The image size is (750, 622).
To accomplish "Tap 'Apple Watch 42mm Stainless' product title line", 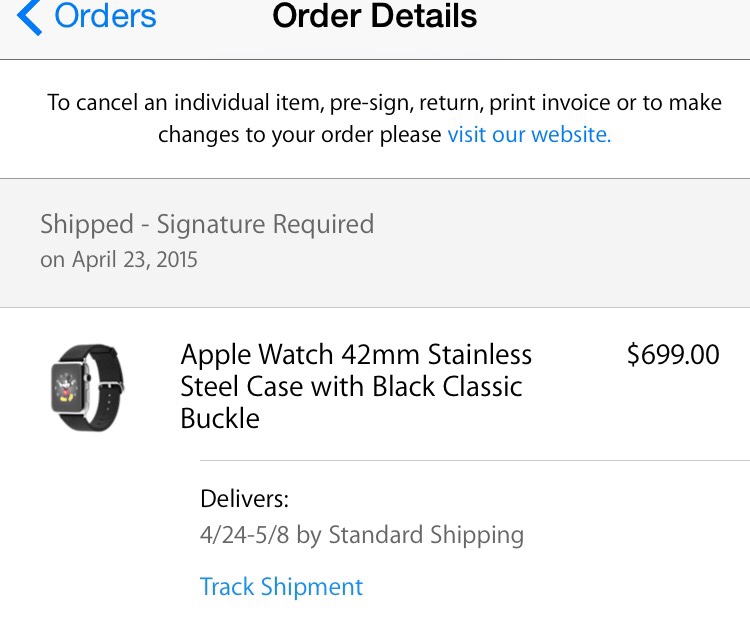I will coord(356,355).
